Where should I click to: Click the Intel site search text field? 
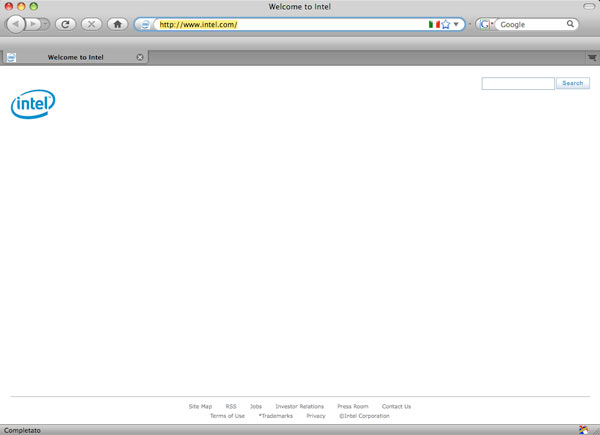point(517,84)
